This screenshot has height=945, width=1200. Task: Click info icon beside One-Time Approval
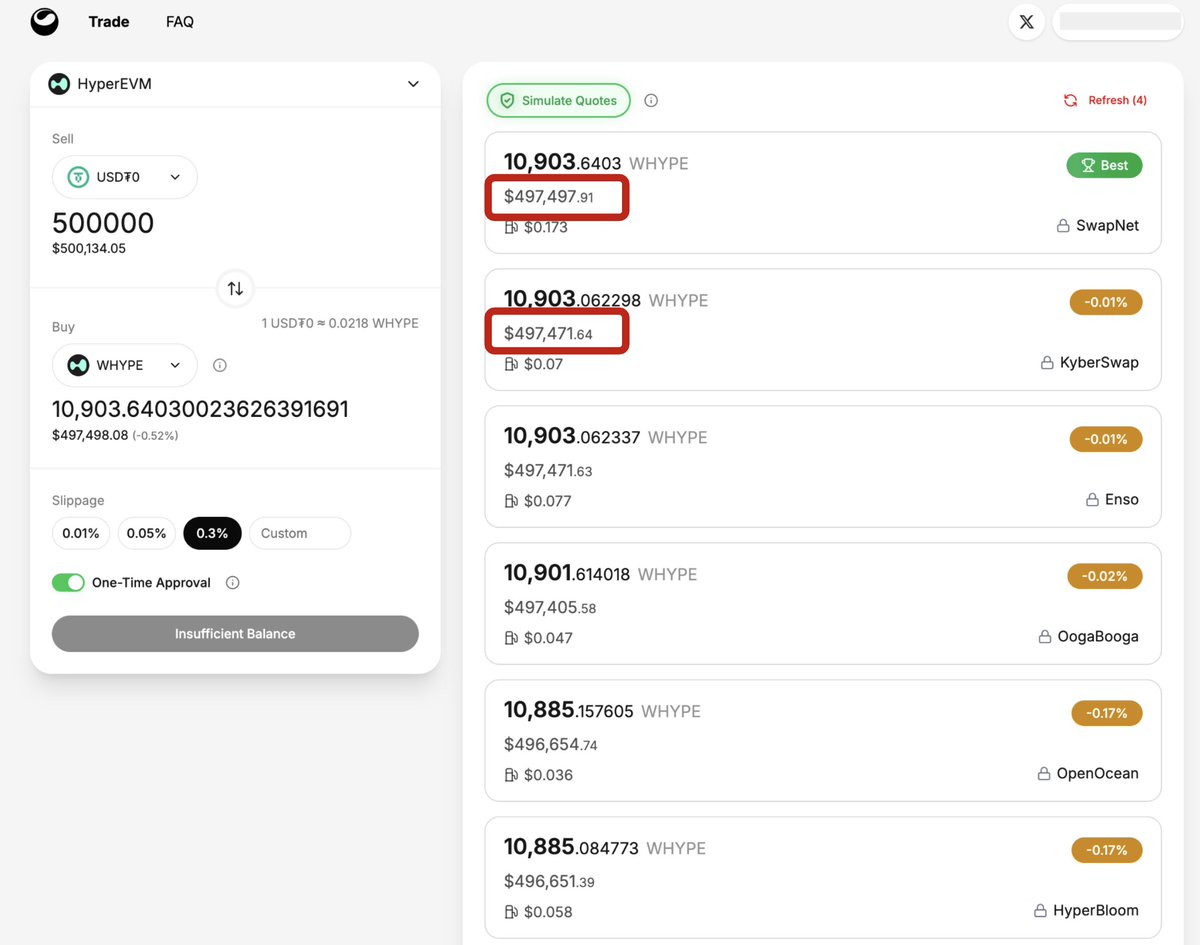[x=233, y=582]
